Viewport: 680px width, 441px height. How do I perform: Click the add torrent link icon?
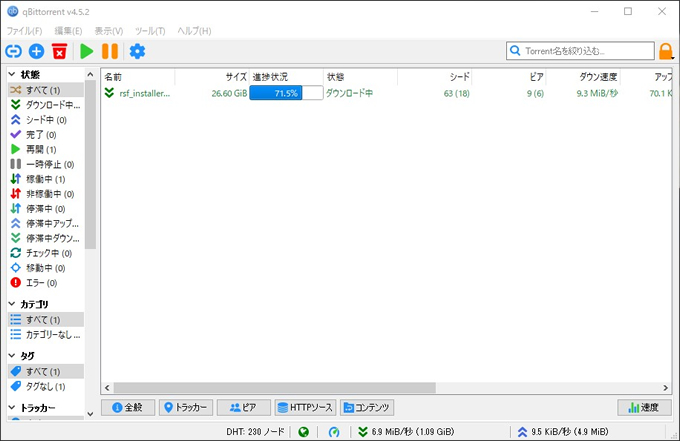click(14, 51)
